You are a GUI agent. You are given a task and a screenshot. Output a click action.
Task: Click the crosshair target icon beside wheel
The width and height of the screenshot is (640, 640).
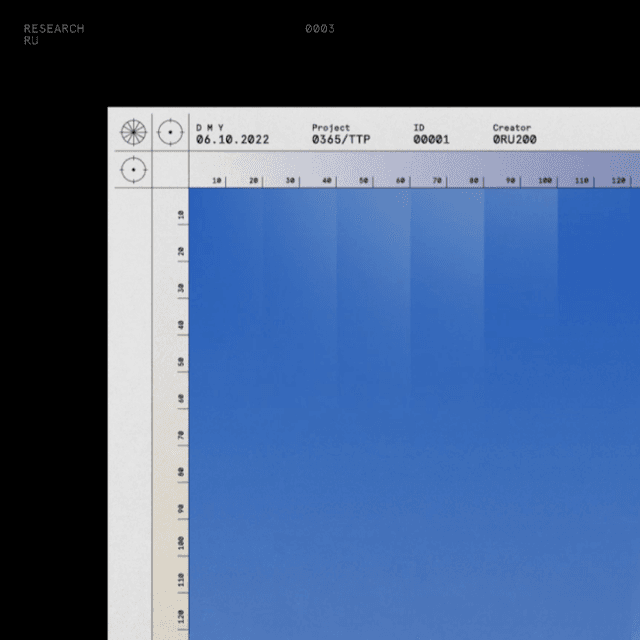(x=170, y=132)
